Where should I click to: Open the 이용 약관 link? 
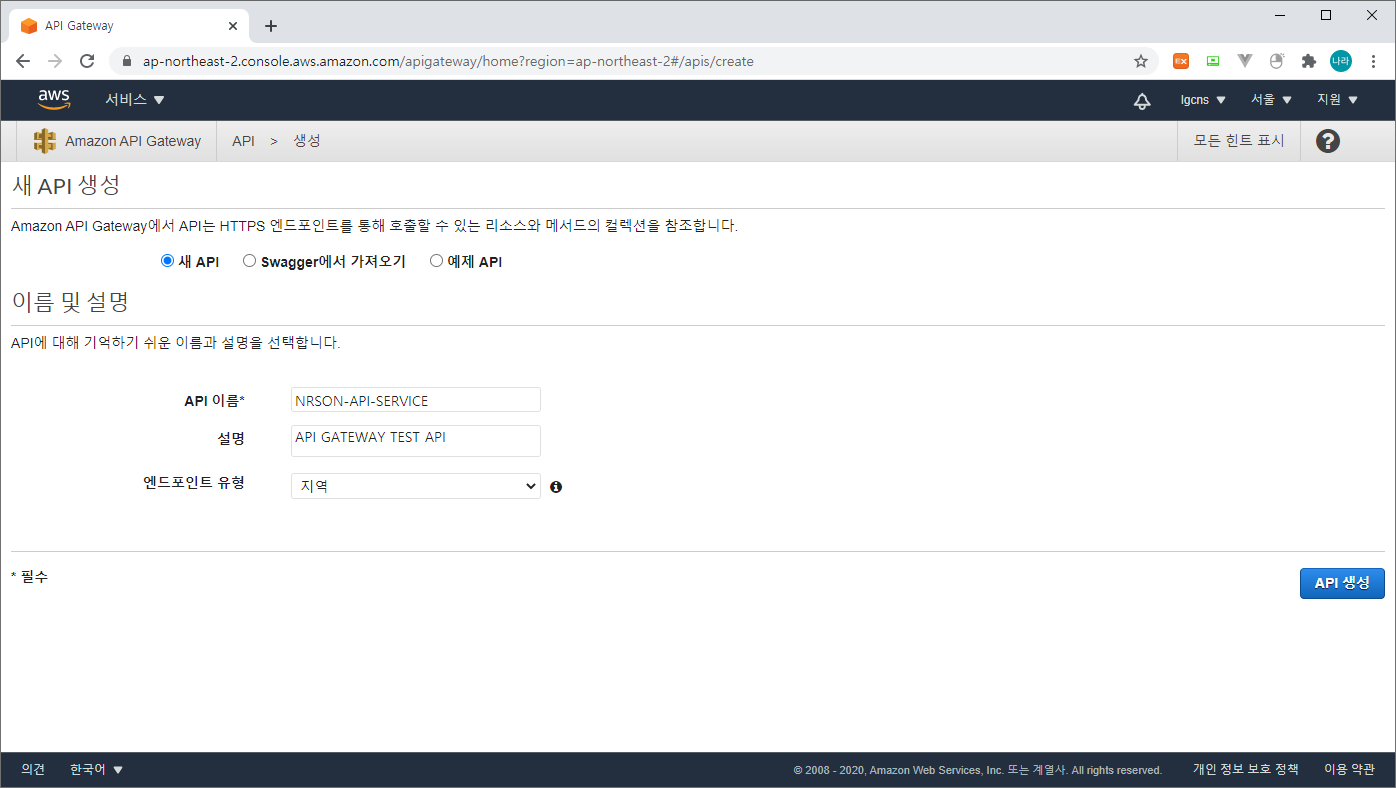(1349, 770)
